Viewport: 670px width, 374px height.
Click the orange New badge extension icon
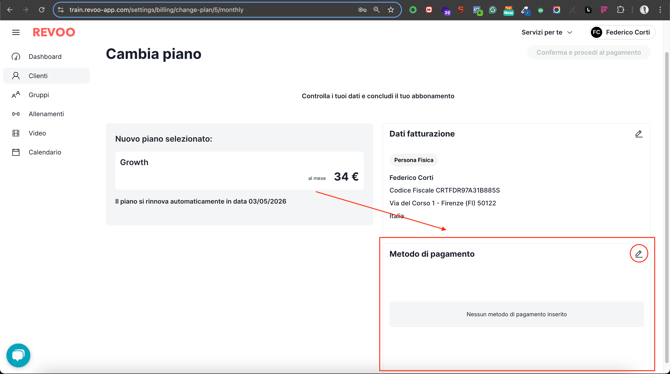tap(508, 11)
